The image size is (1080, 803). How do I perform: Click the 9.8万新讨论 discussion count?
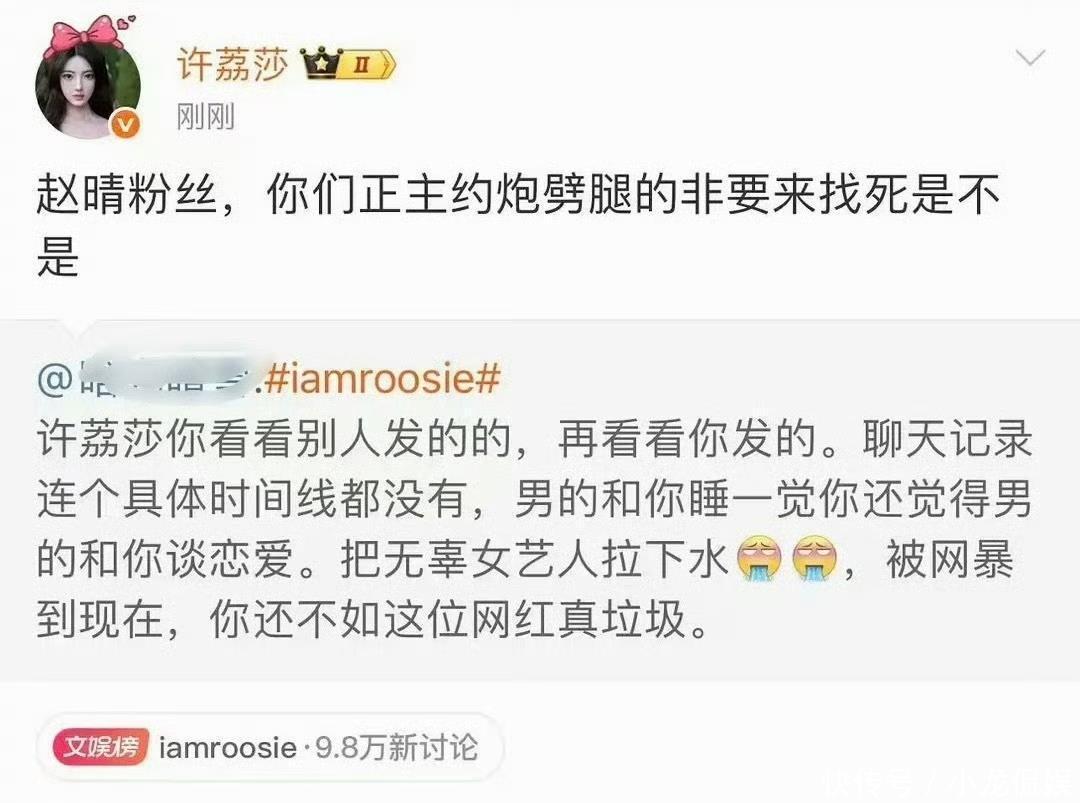(x=396, y=747)
